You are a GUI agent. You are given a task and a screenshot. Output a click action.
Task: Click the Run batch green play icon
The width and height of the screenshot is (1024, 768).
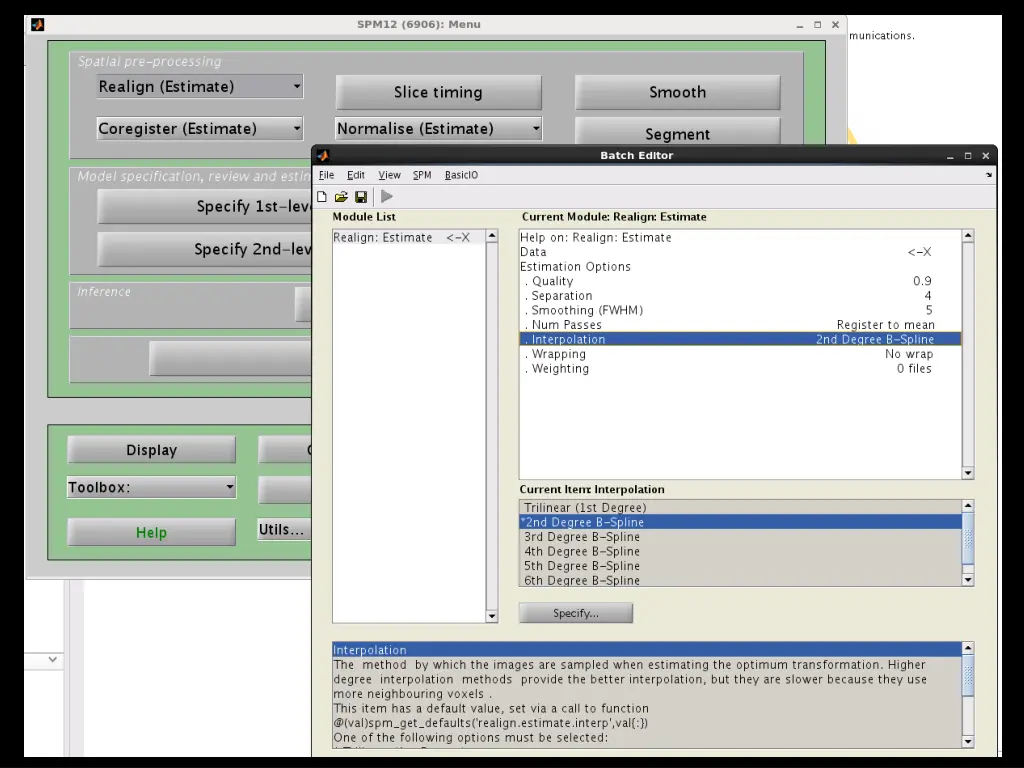[x=387, y=196]
